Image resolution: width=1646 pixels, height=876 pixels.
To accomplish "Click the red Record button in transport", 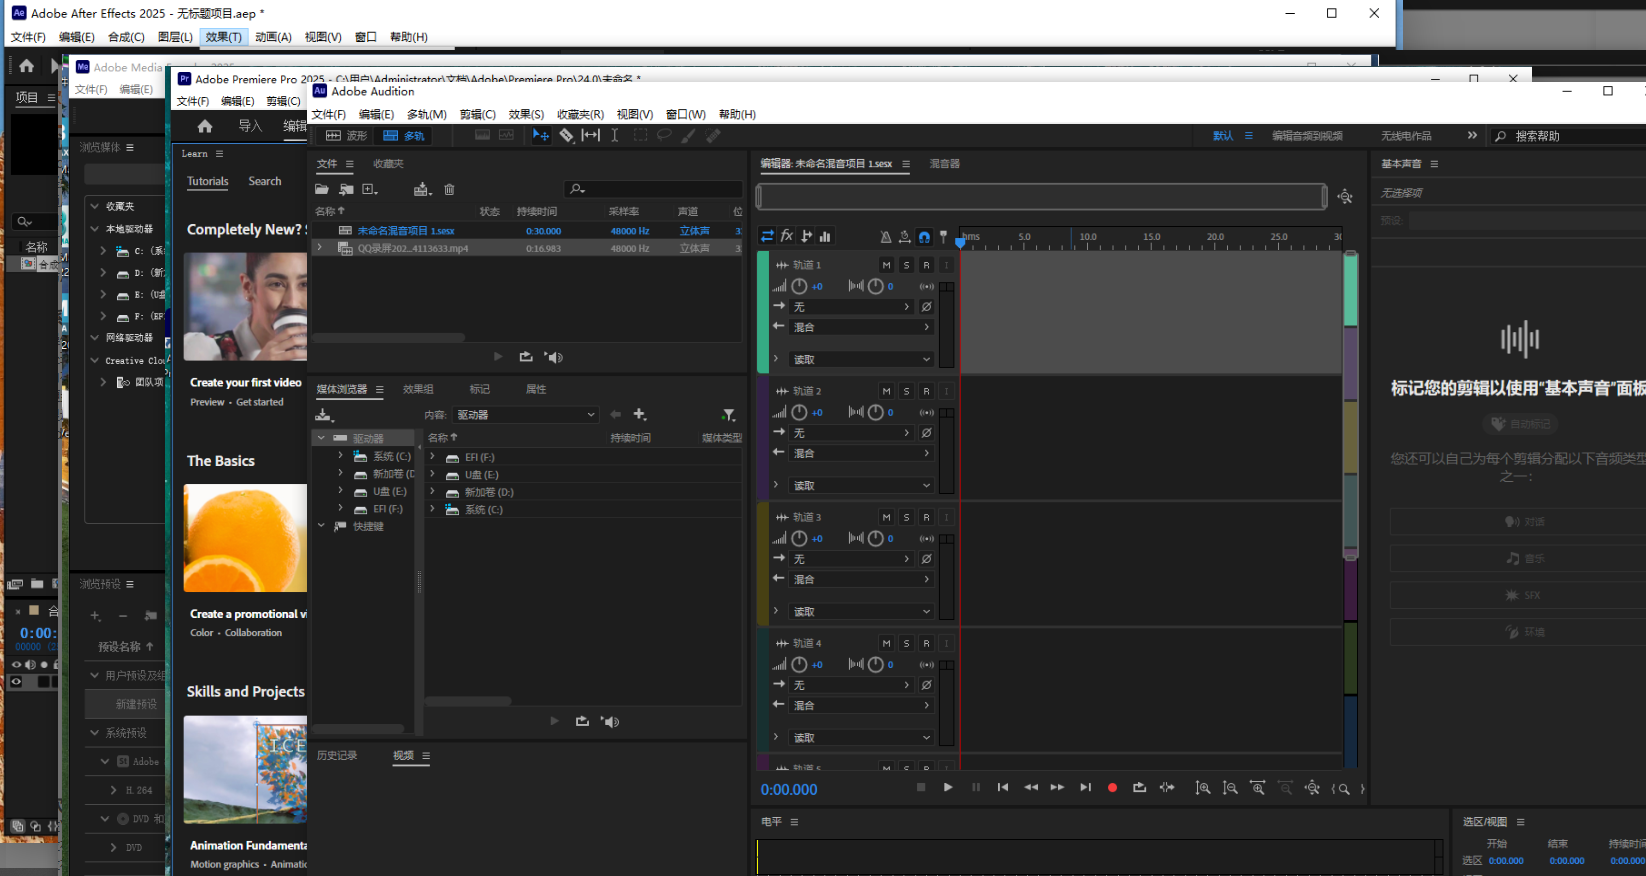I will 1112,788.
